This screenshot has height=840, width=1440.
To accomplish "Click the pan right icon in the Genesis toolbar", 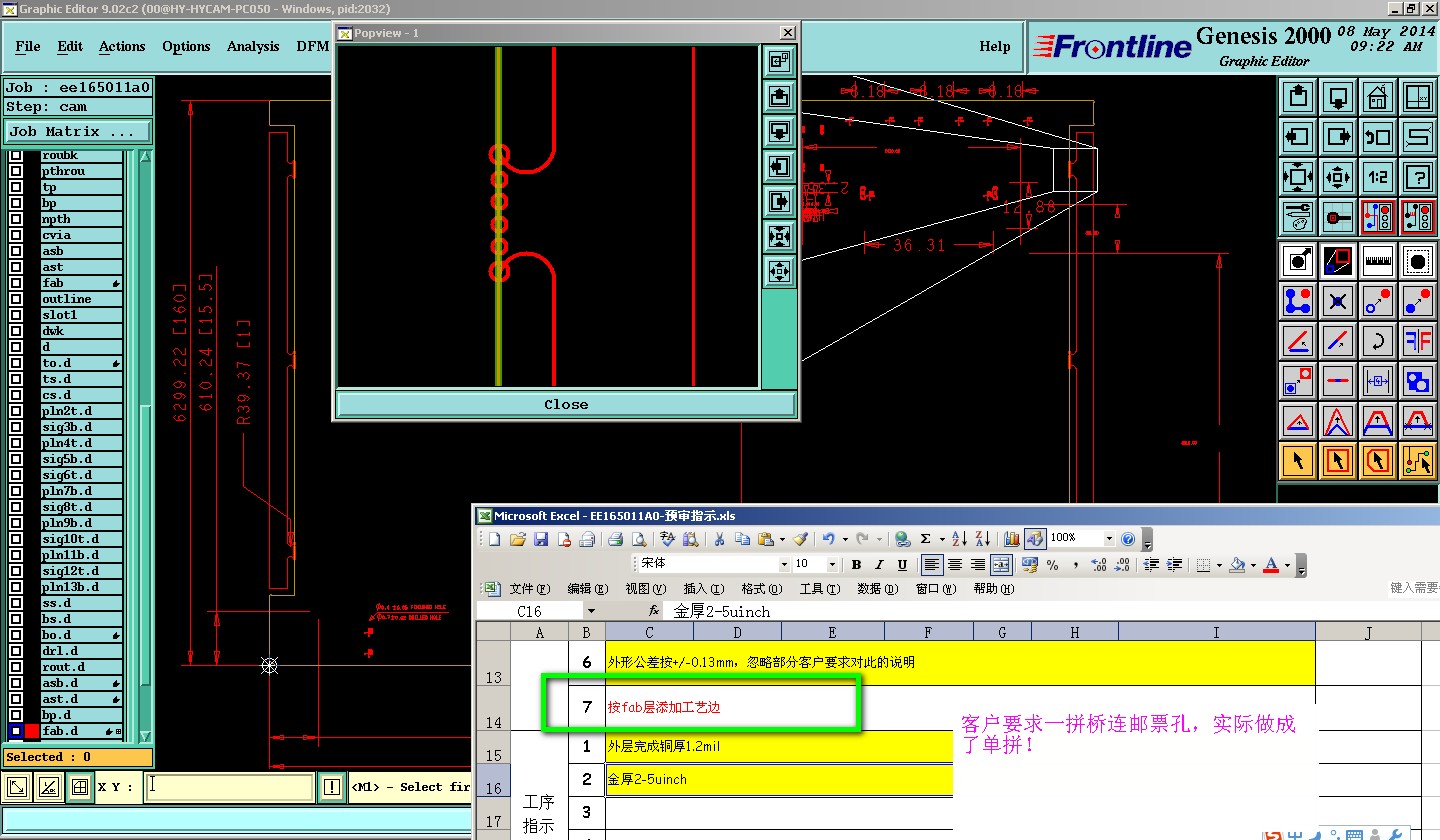I will coord(1338,137).
